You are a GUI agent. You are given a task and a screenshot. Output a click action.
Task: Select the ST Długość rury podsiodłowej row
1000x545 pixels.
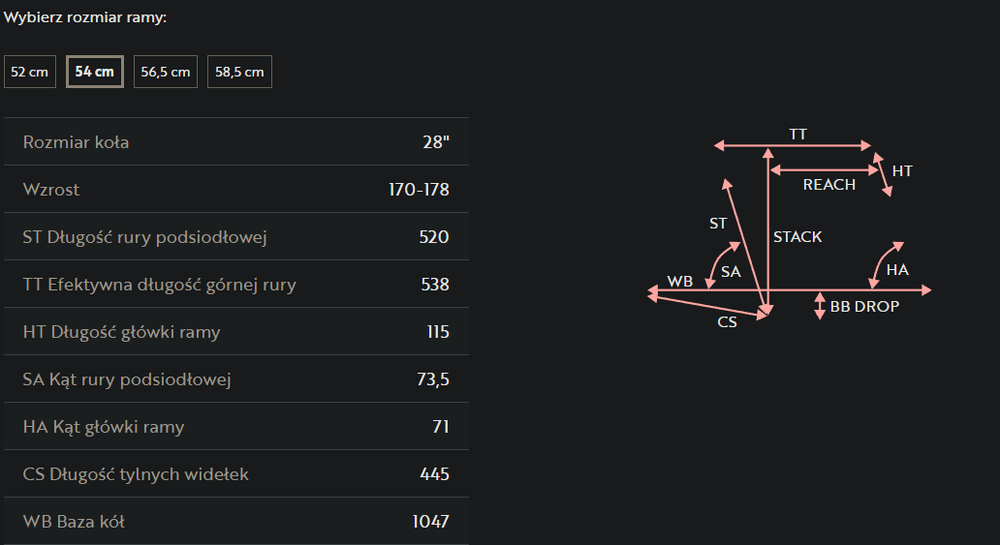click(x=236, y=237)
